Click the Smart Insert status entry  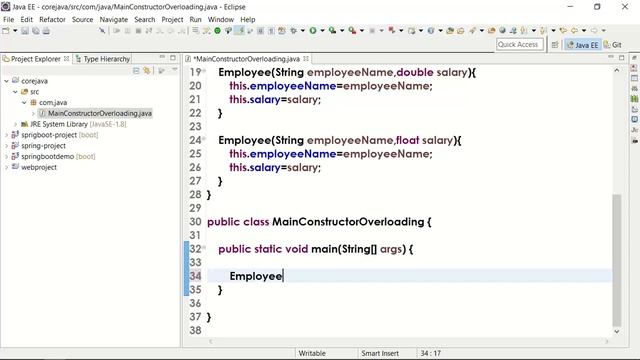pos(380,353)
